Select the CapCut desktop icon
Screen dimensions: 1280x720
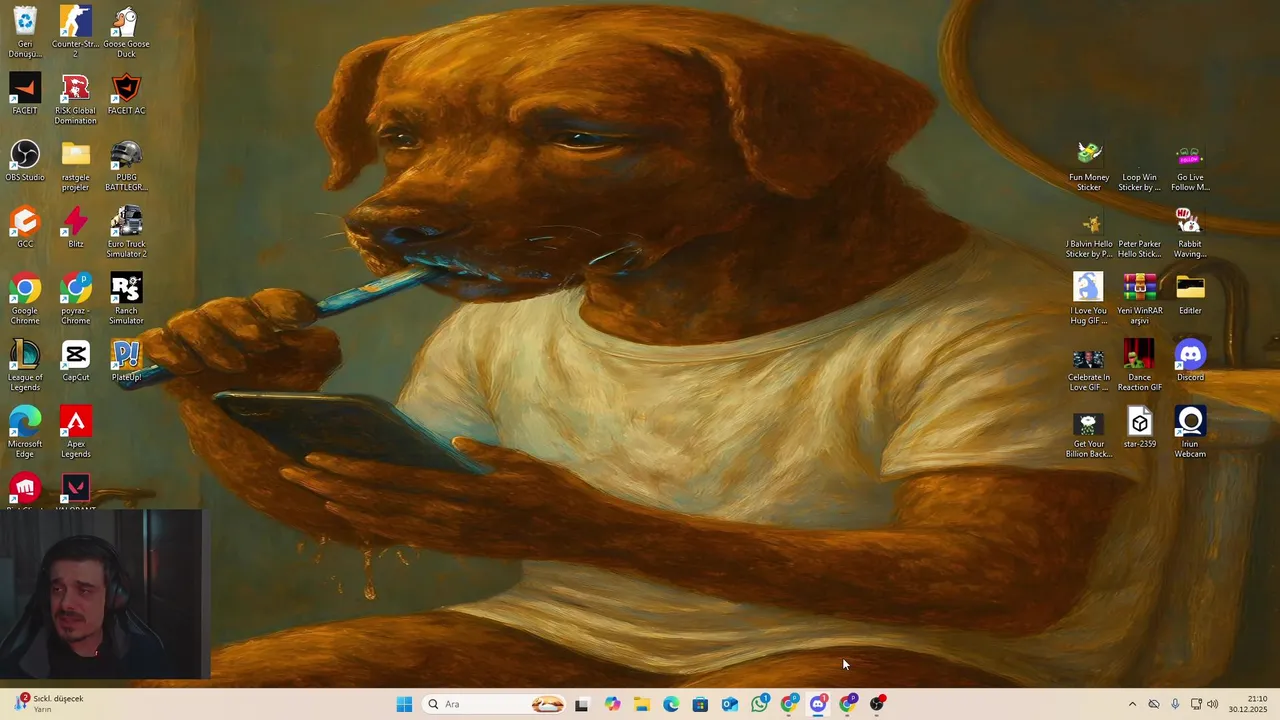tap(75, 361)
